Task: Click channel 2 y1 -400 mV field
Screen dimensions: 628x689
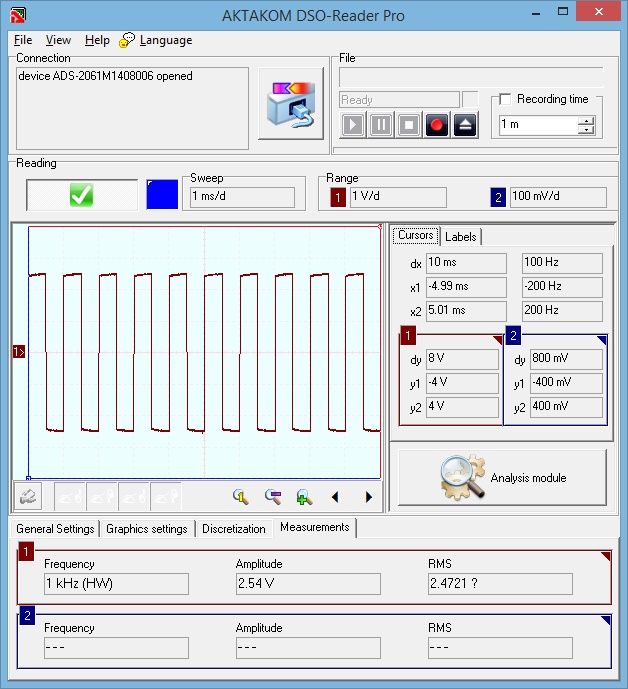Action: pyautogui.click(x=566, y=383)
